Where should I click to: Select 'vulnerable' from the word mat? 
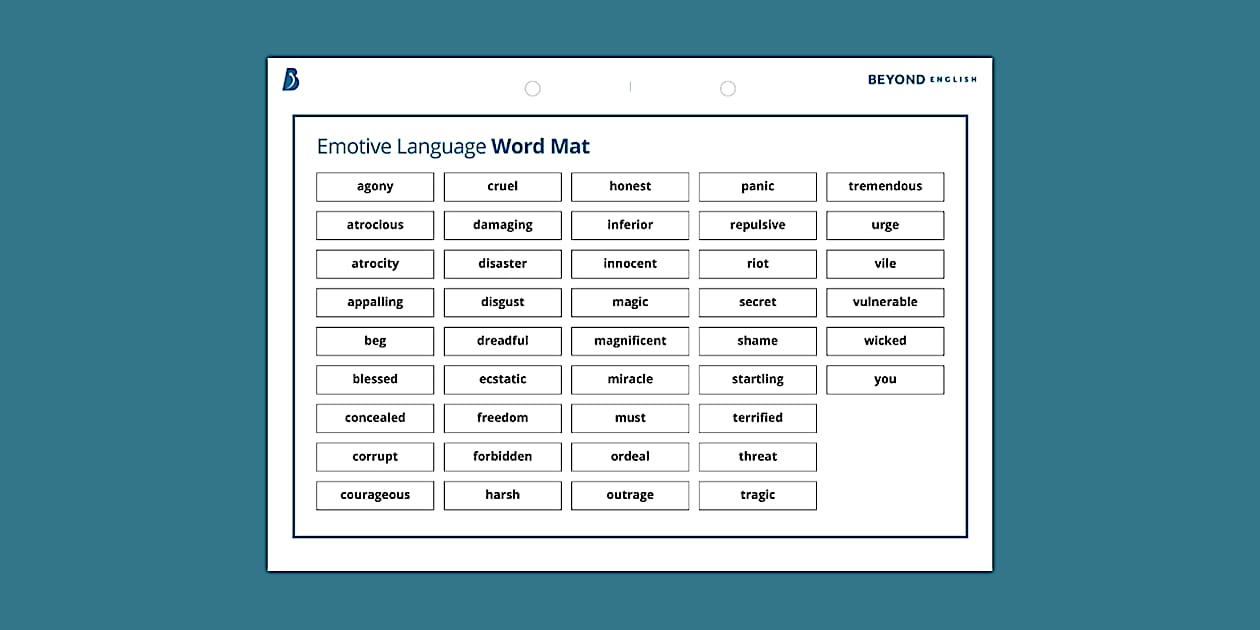pos(885,302)
